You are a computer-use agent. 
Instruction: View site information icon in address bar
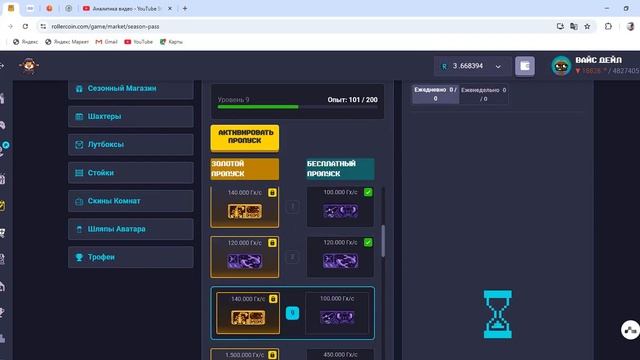[43, 26]
